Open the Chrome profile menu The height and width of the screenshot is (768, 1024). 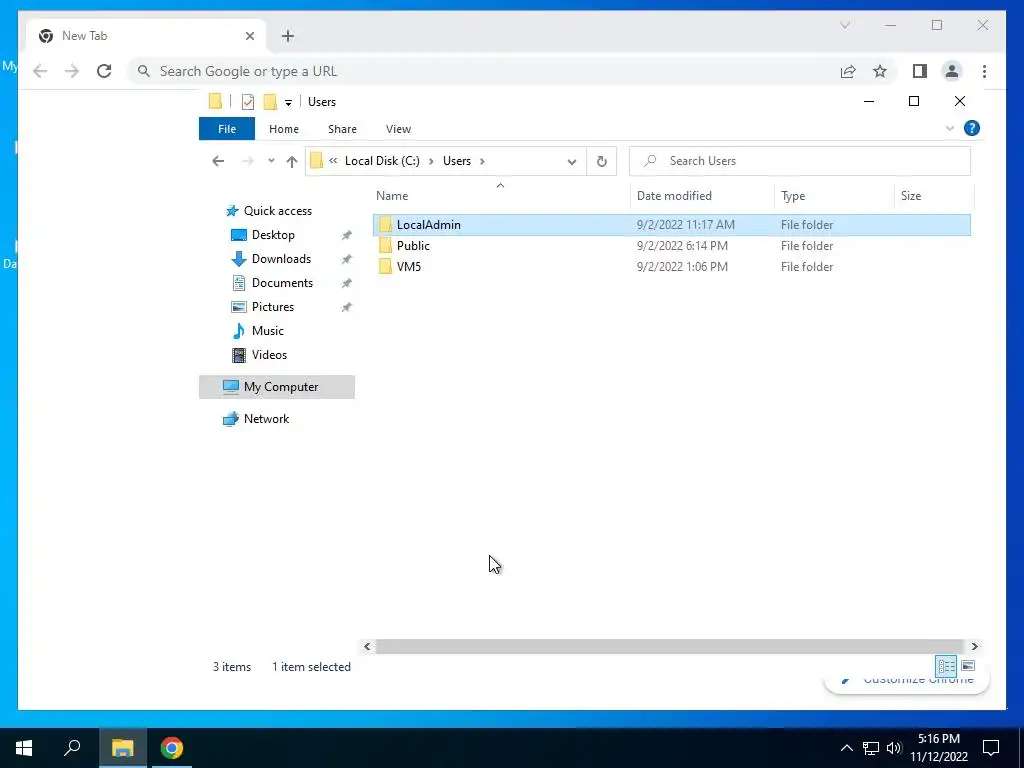tap(952, 71)
